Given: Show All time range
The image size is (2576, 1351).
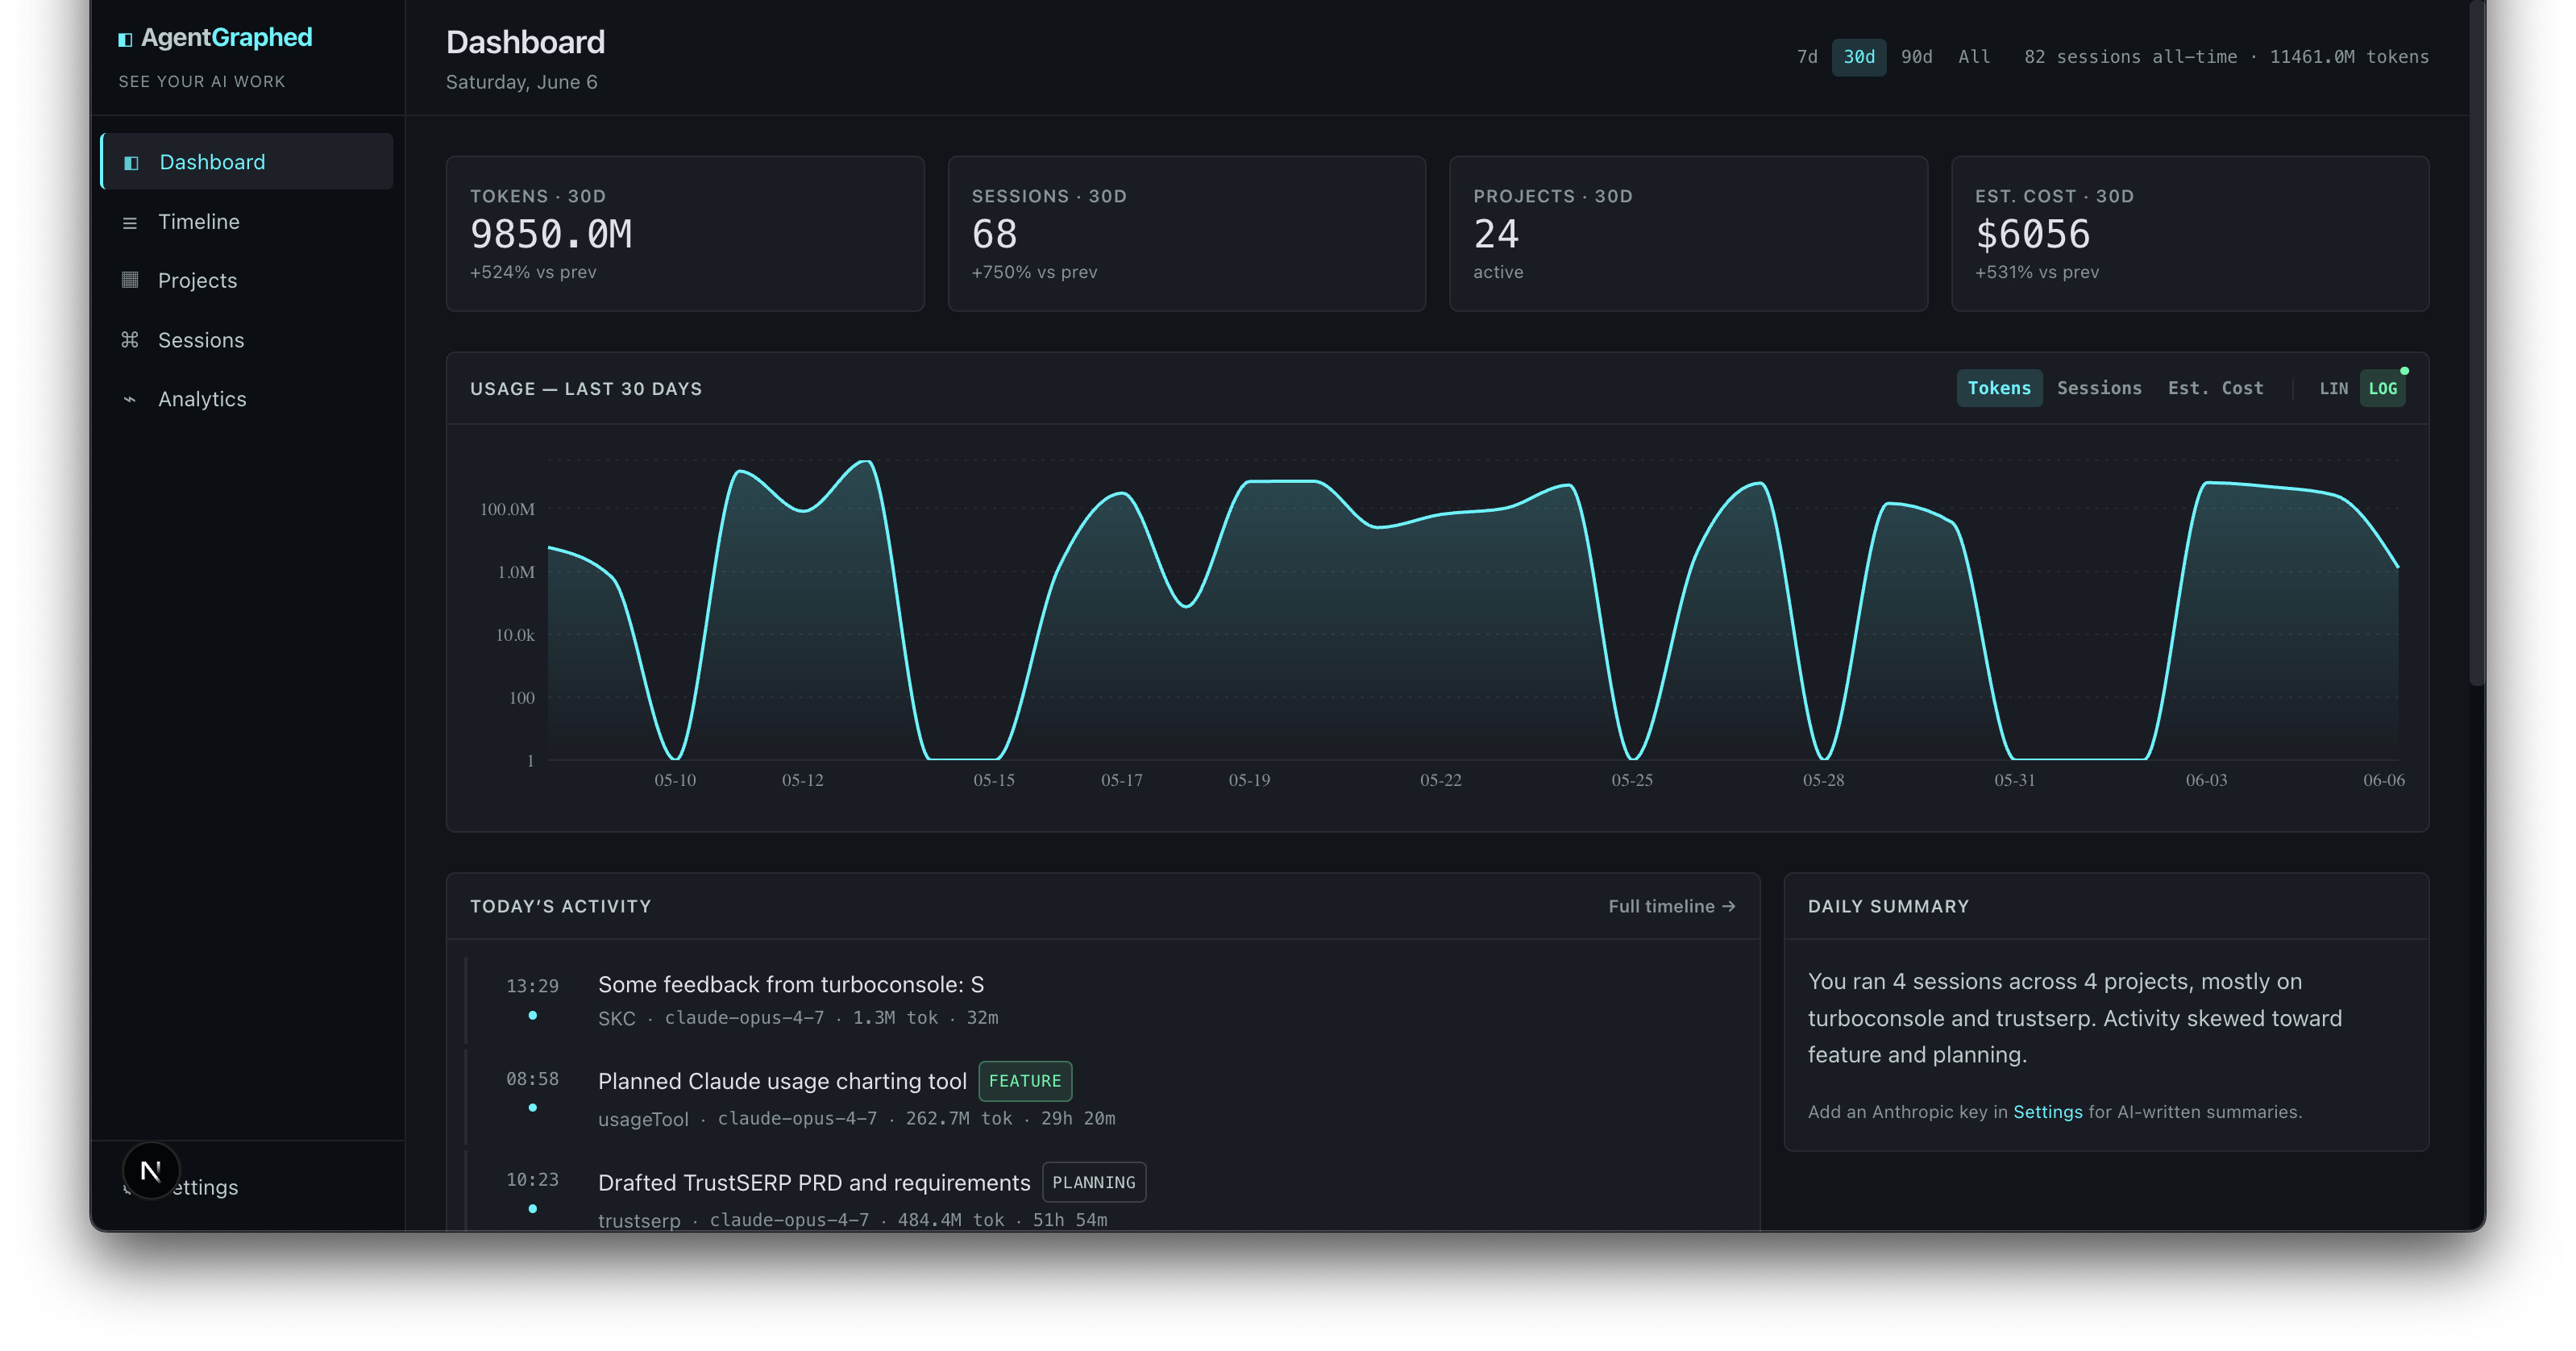Looking at the screenshot, I should click(x=1974, y=57).
